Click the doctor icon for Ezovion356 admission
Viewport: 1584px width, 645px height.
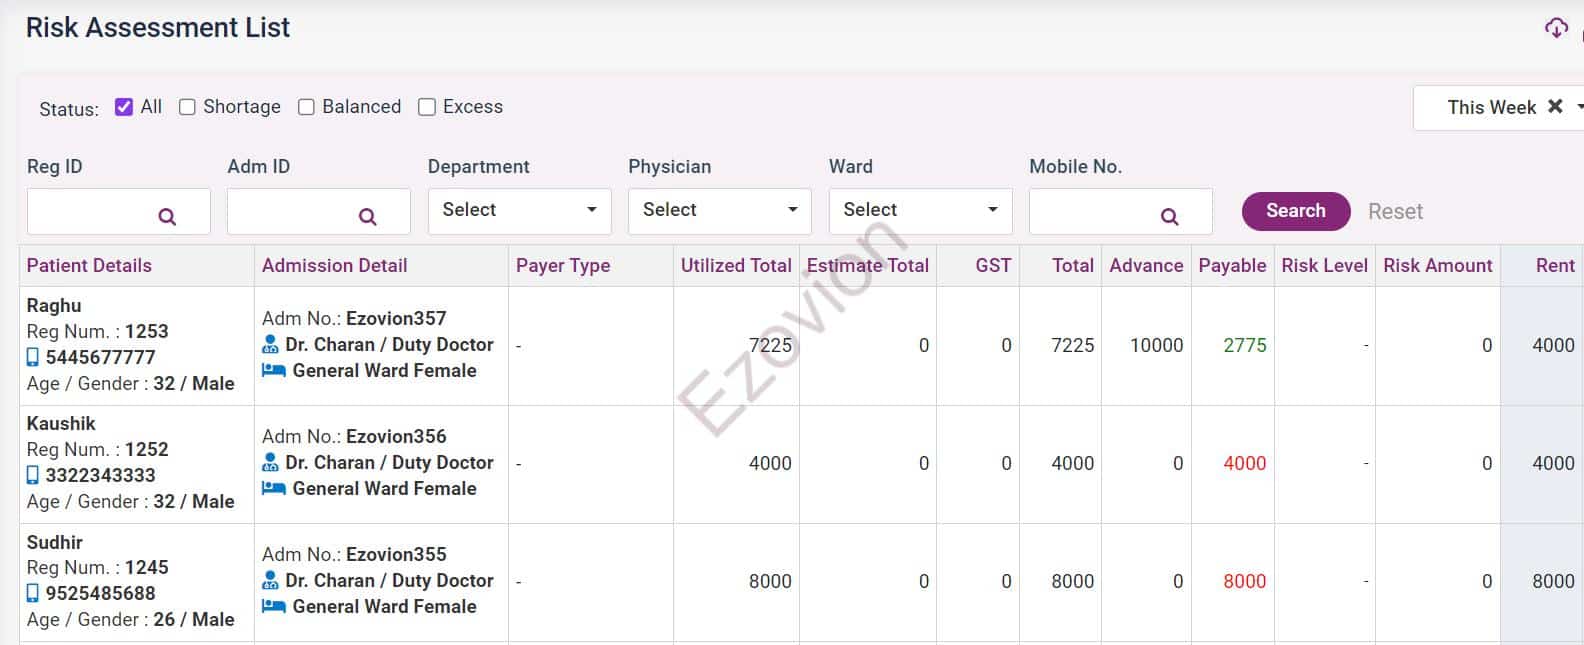[270, 462]
